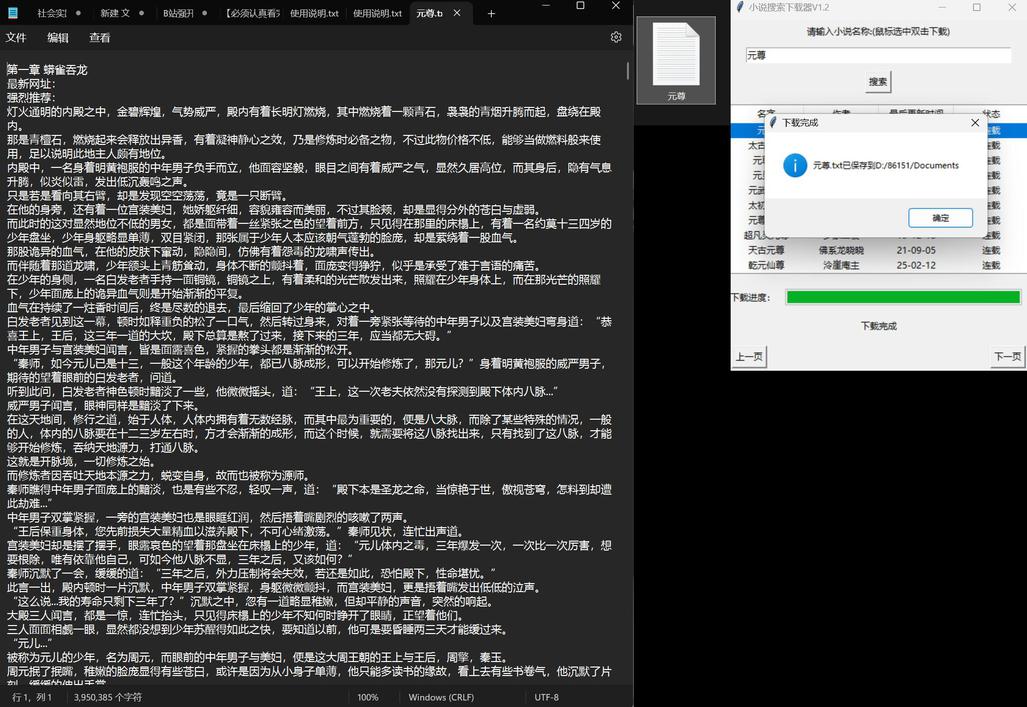Close the 元尊 tab with X
1027x707 pixels.
point(456,14)
